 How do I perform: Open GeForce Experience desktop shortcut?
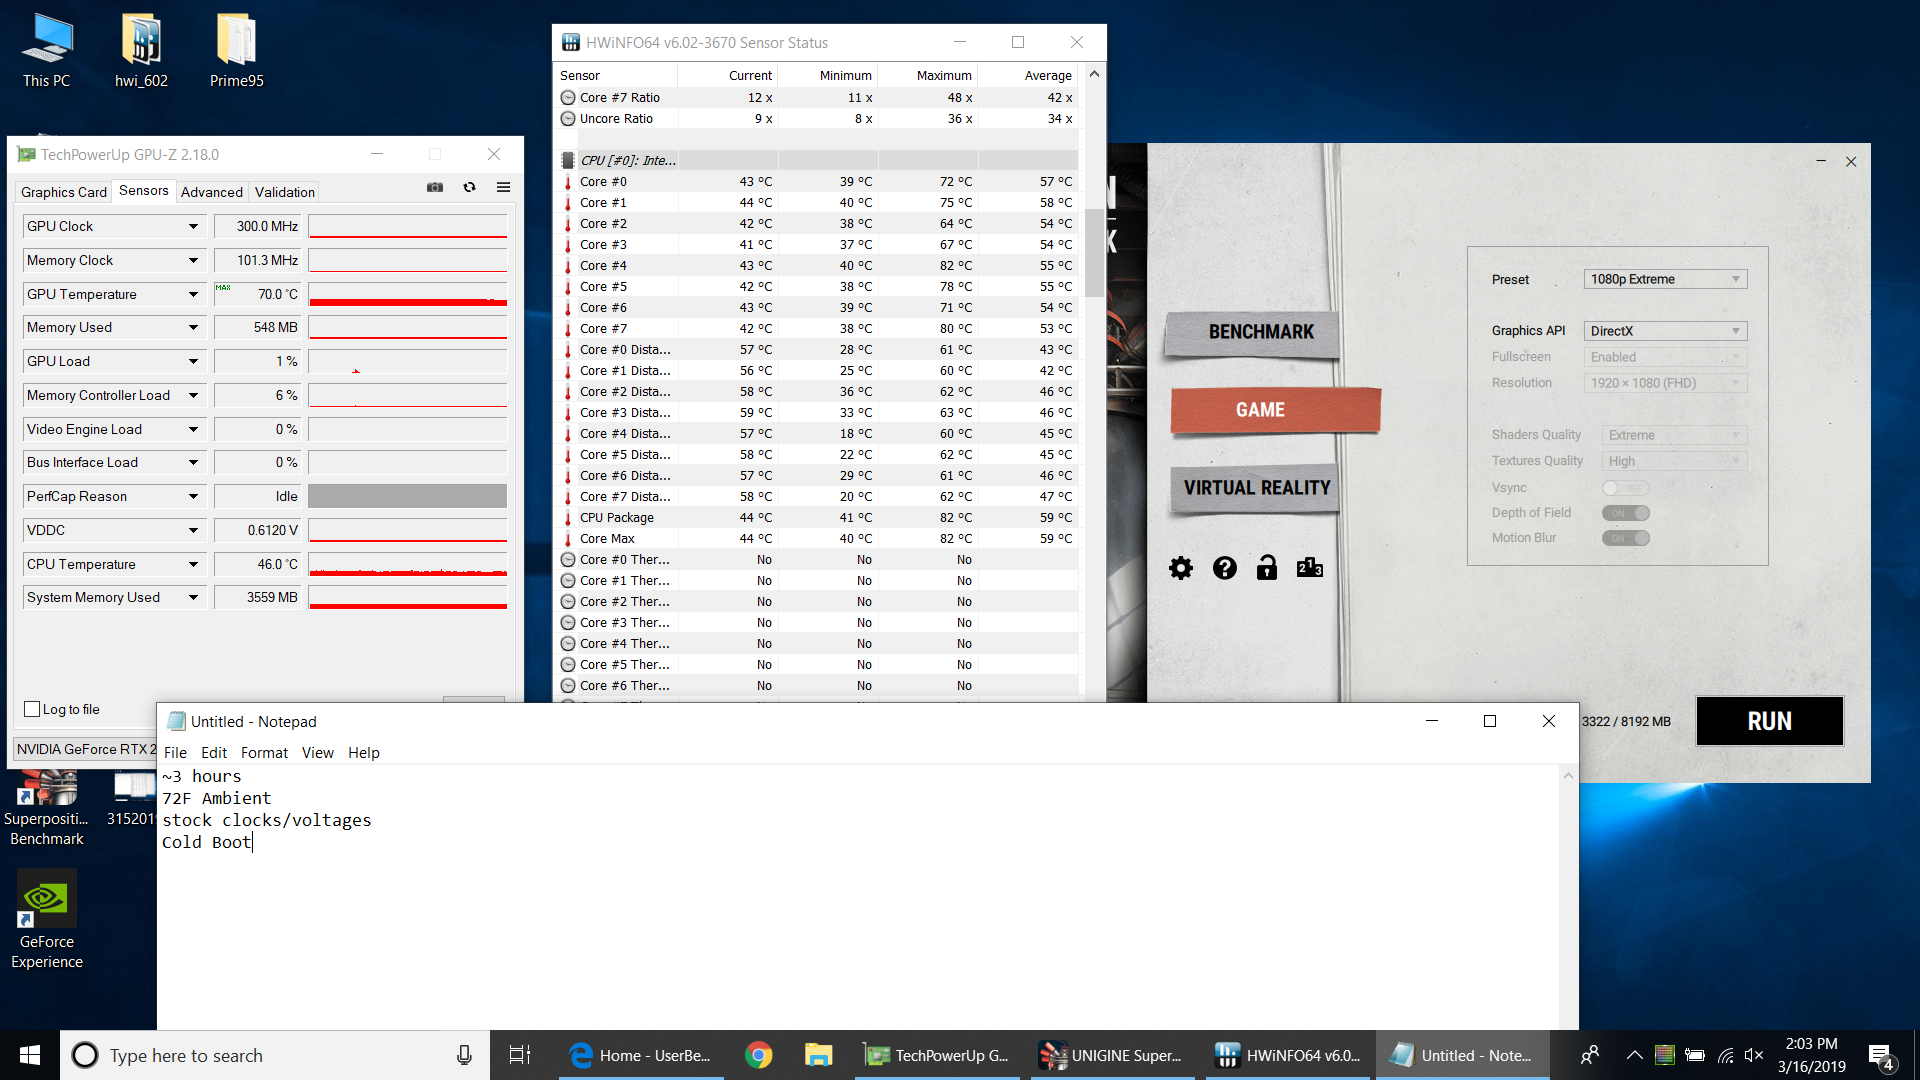[47, 920]
